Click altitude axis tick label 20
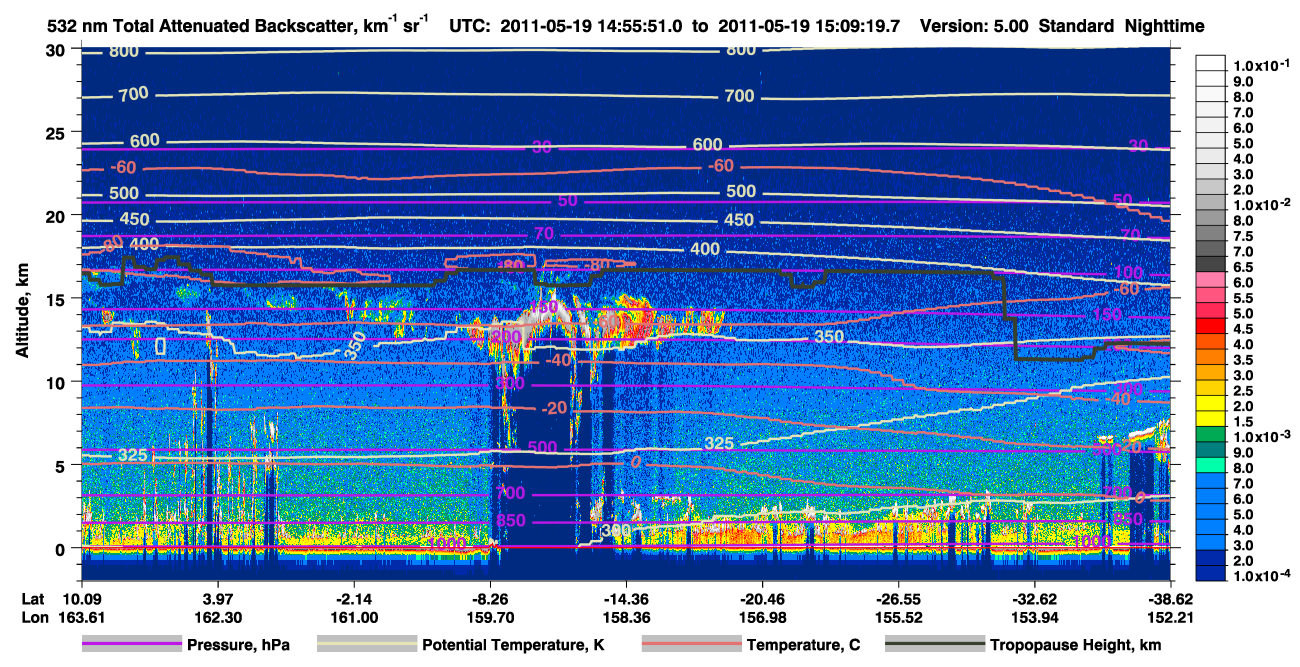This screenshot has width=1300, height=667. point(56,215)
